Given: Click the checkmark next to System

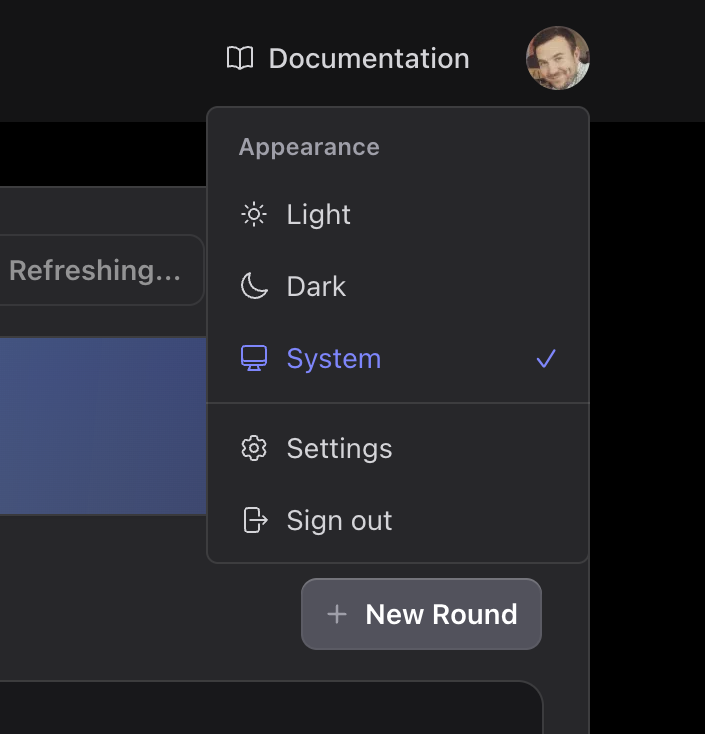Looking at the screenshot, I should [x=546, y=359].
